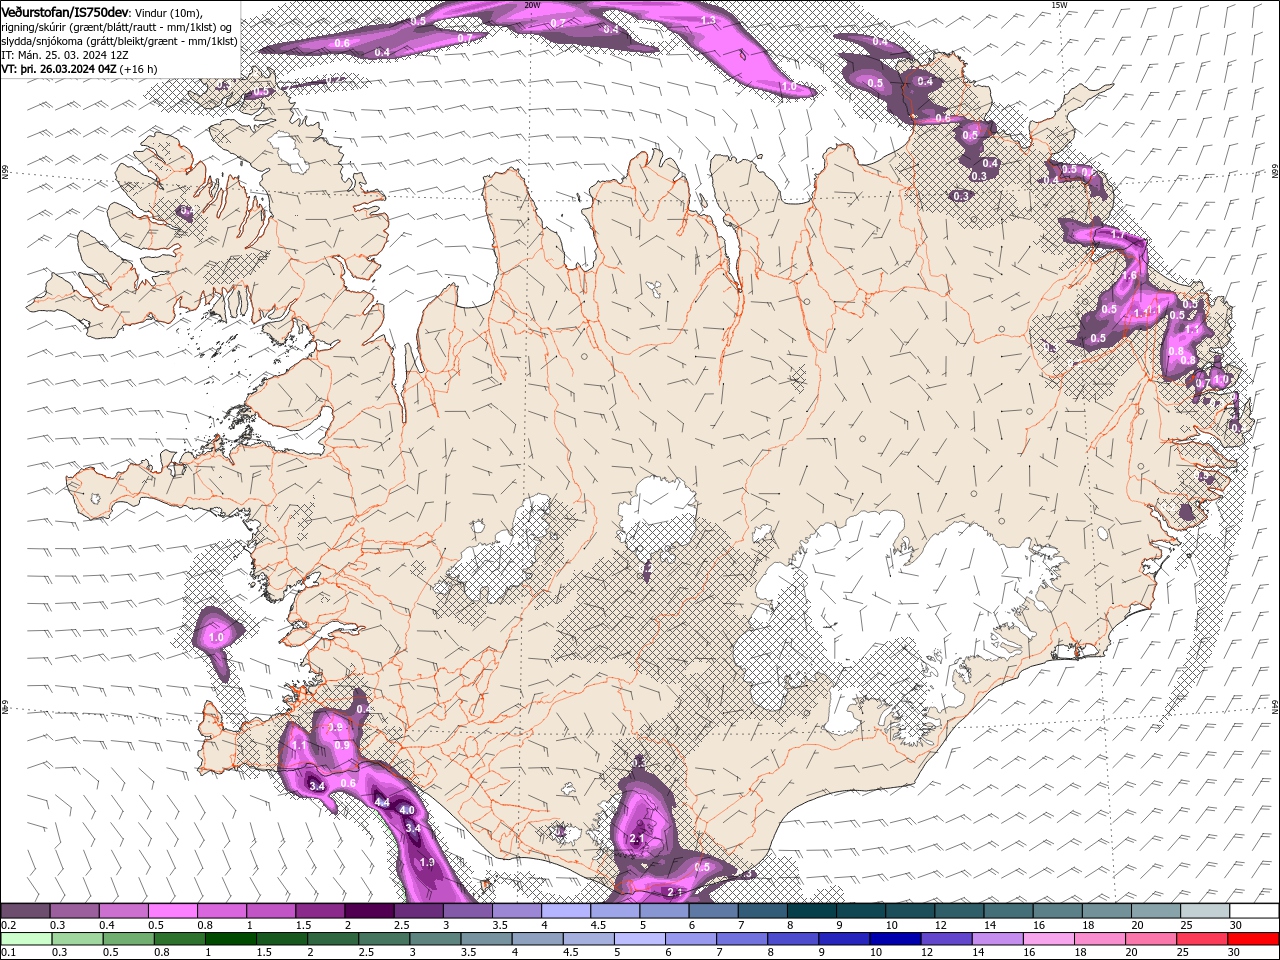Pick upper legend swatch between 8 and 9
The width and height of the screenshot is (1280, 960).
[812, 911]
